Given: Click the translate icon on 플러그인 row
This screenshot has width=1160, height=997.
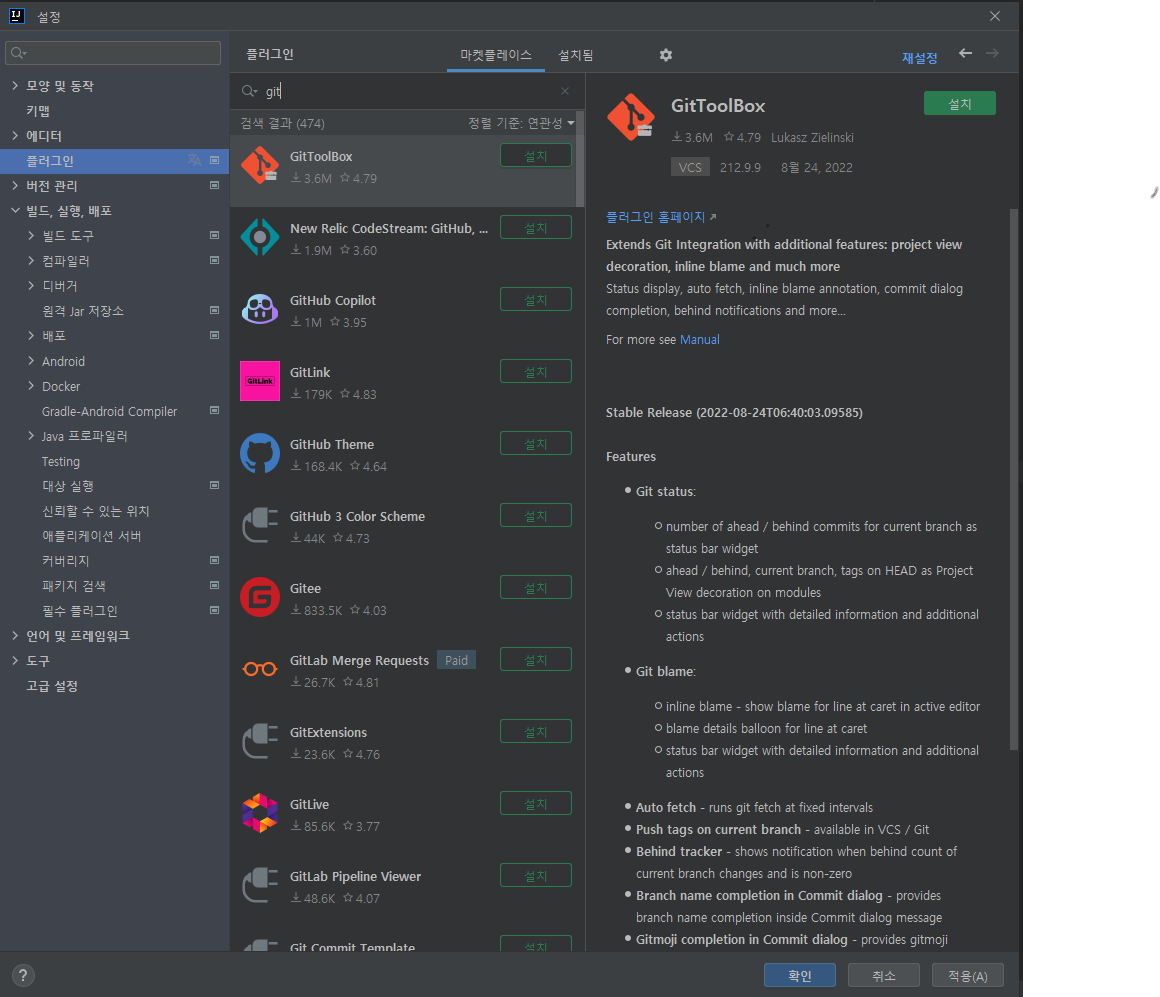Looking at the screenshot, I should [x=195, y=160].
